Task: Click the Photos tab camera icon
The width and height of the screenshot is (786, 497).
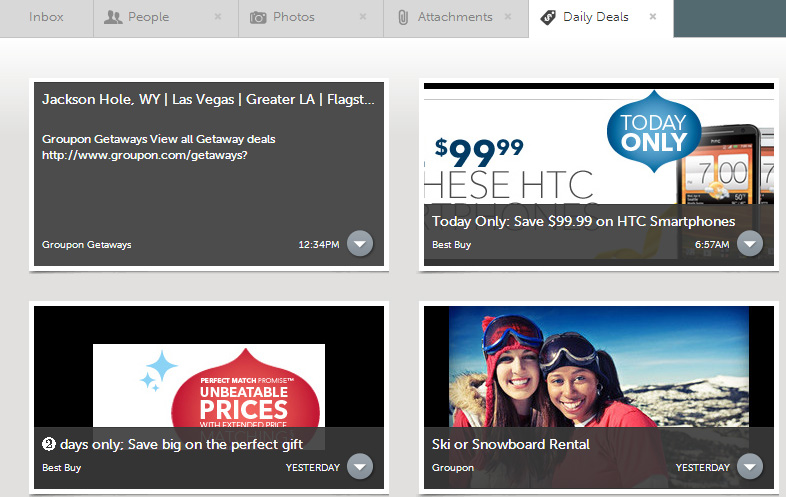Action: pos(258,17)
